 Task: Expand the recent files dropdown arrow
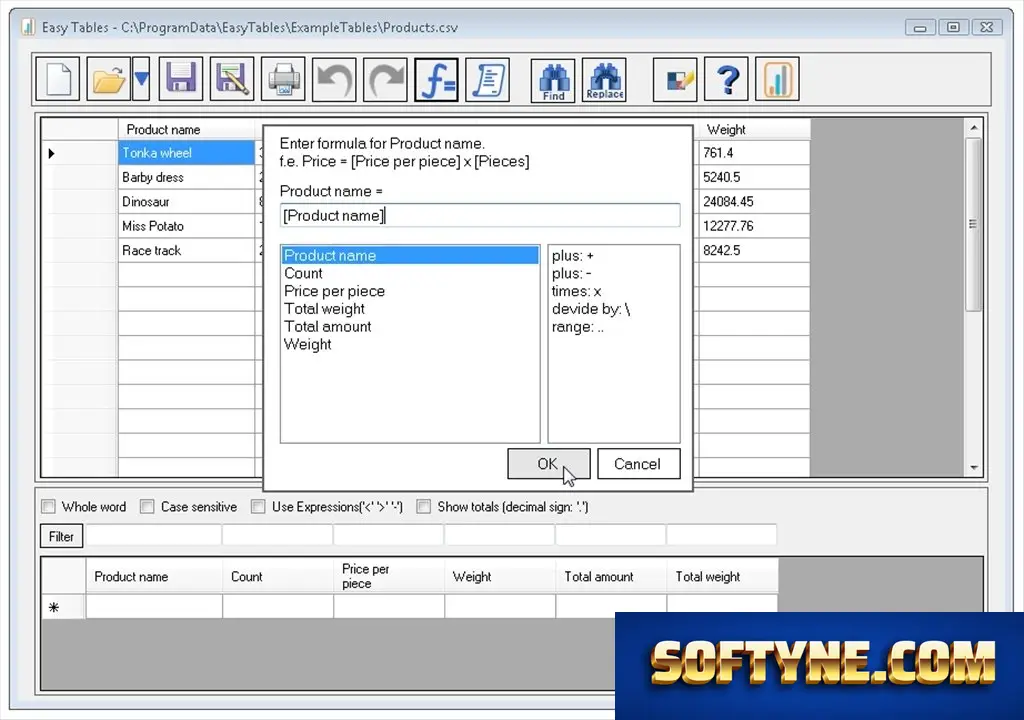pos(141,79)
